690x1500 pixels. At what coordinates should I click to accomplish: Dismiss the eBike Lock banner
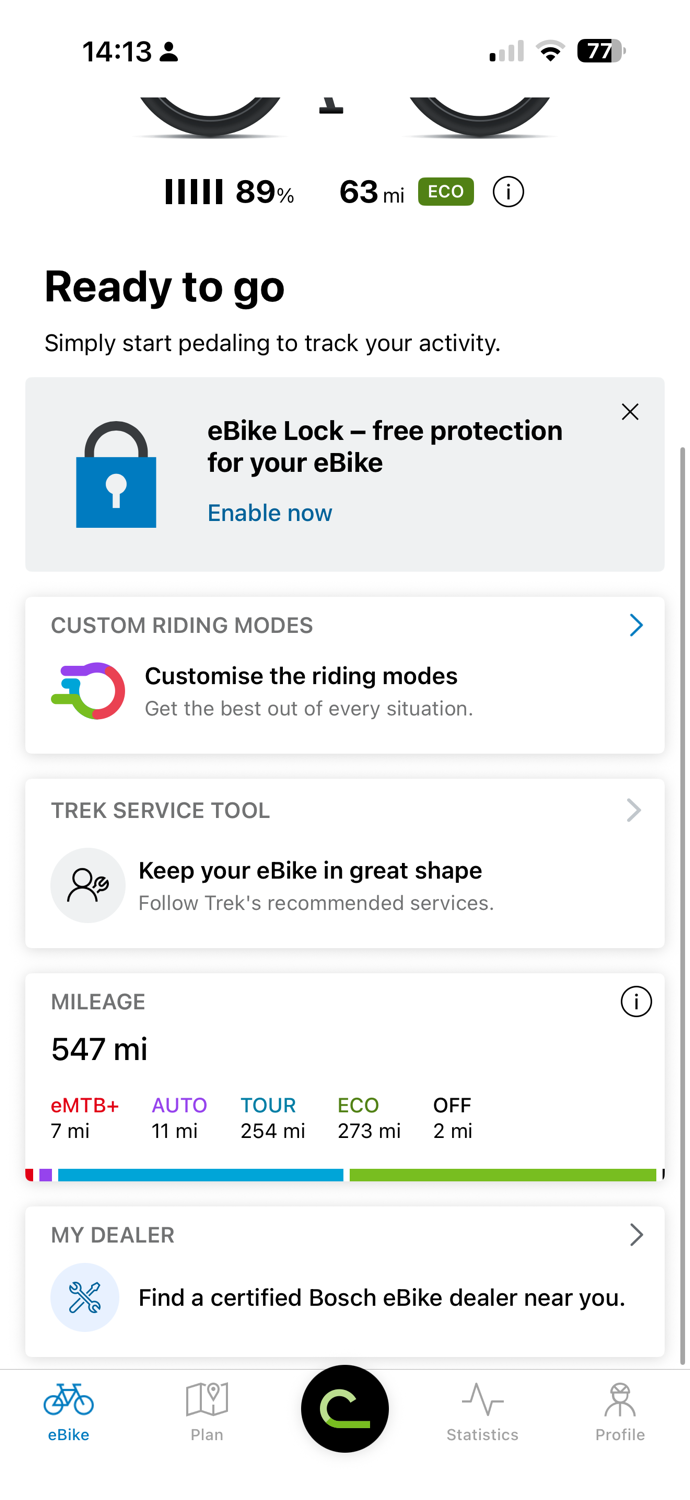pos(630,412)
